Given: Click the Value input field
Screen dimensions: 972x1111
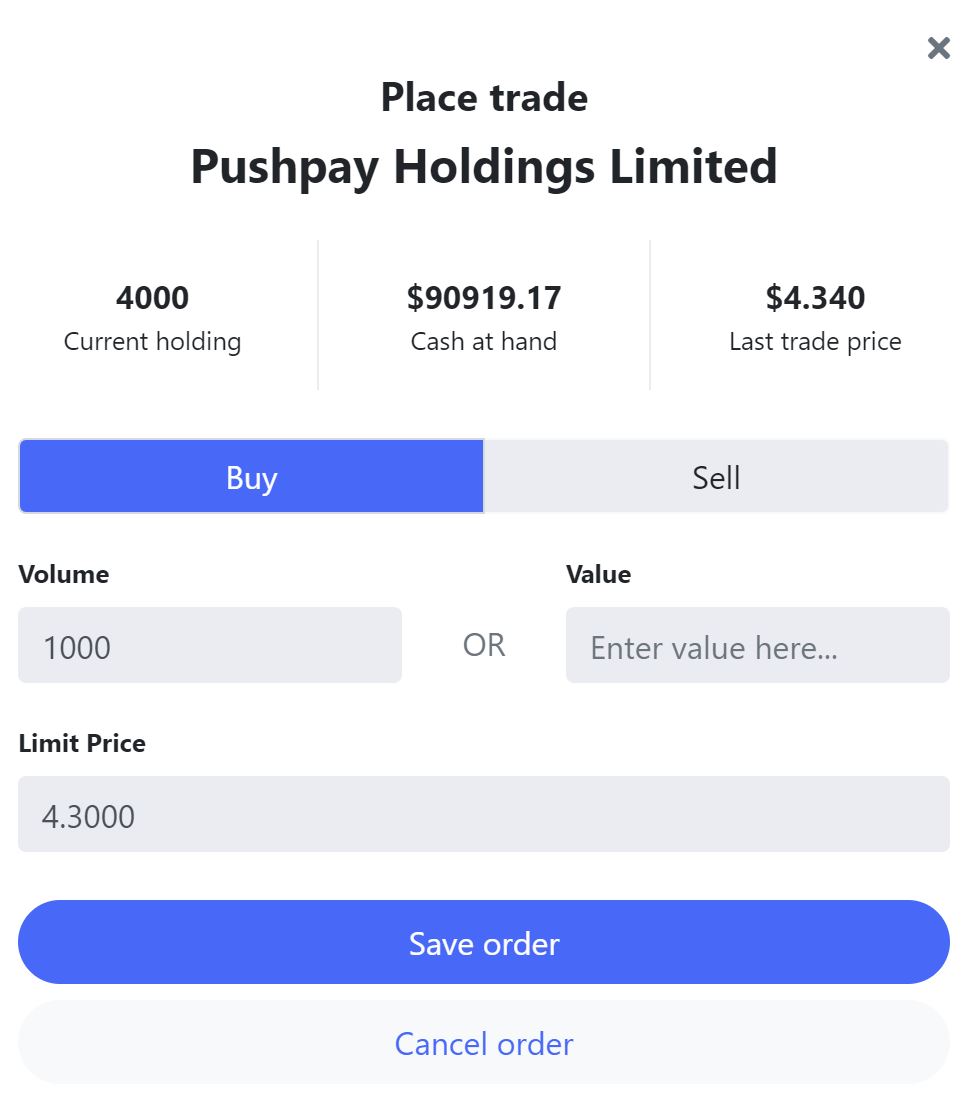Looking at the screenshot, I should point(757,646).
